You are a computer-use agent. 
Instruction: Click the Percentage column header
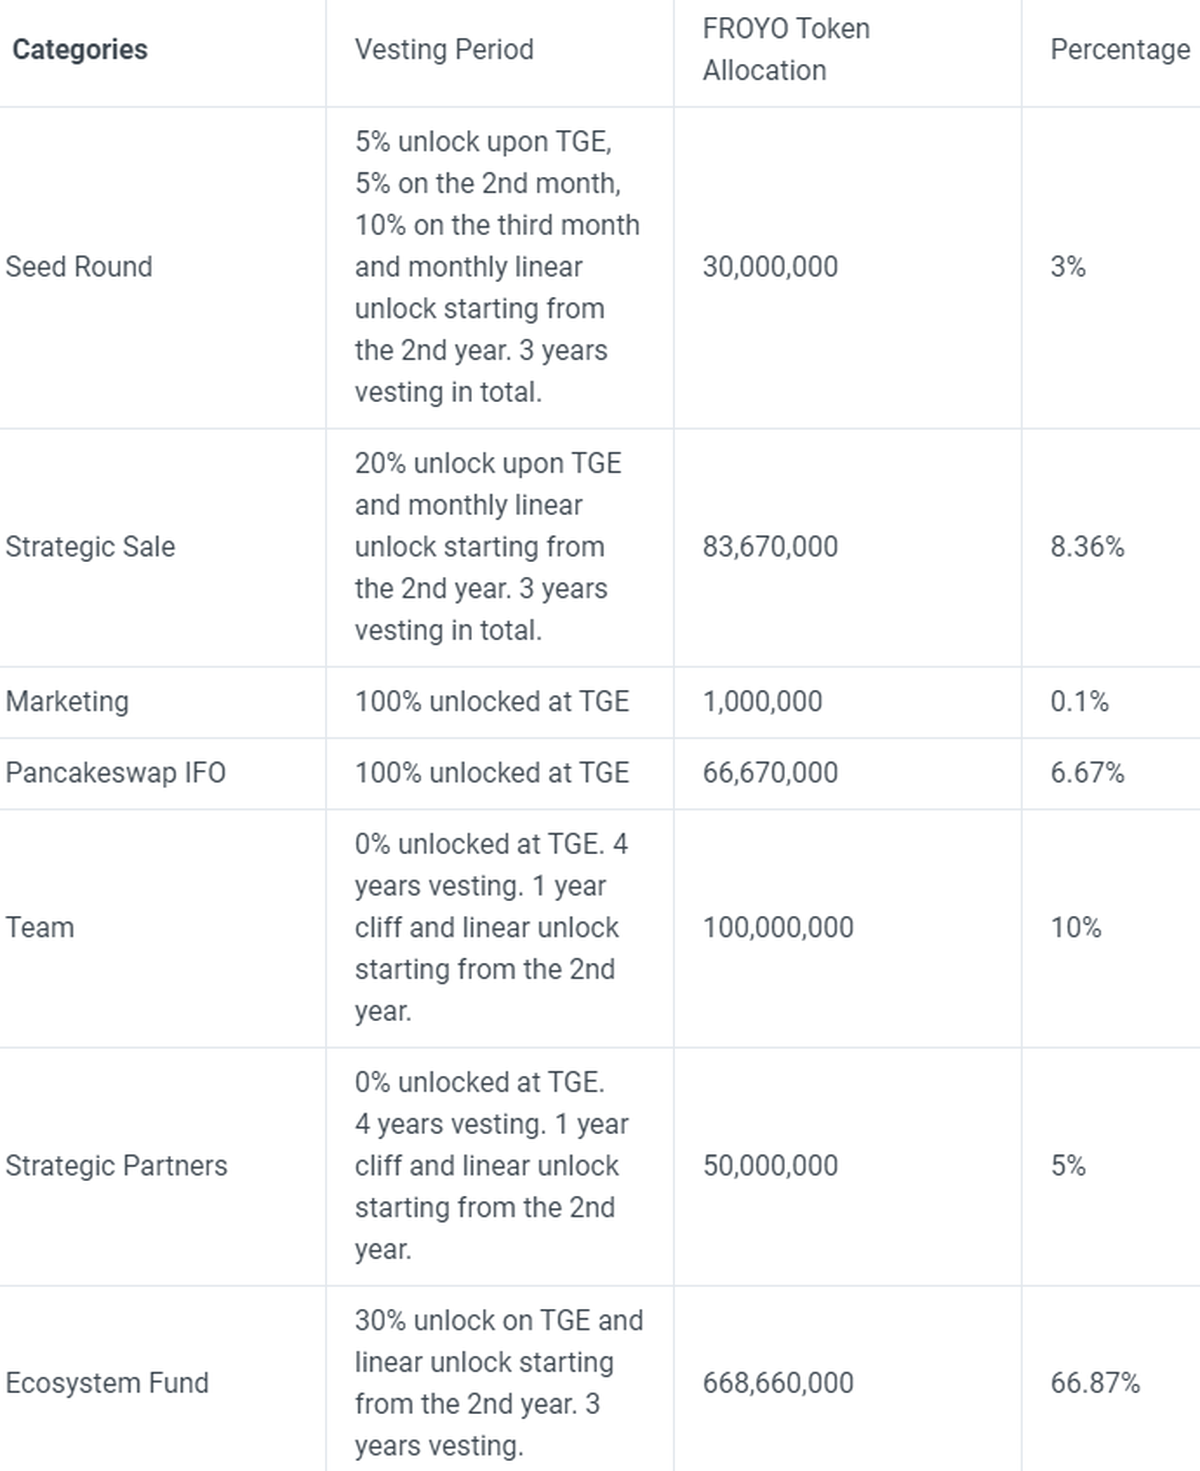1120,49
